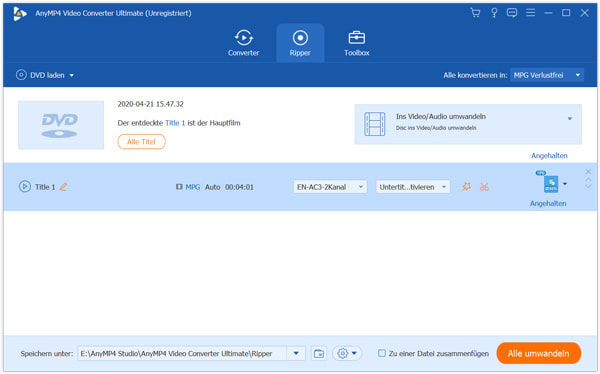This screenshot has height=374, width=600.
Task: Click the MPG output format icon
Action: coord(551,184)
